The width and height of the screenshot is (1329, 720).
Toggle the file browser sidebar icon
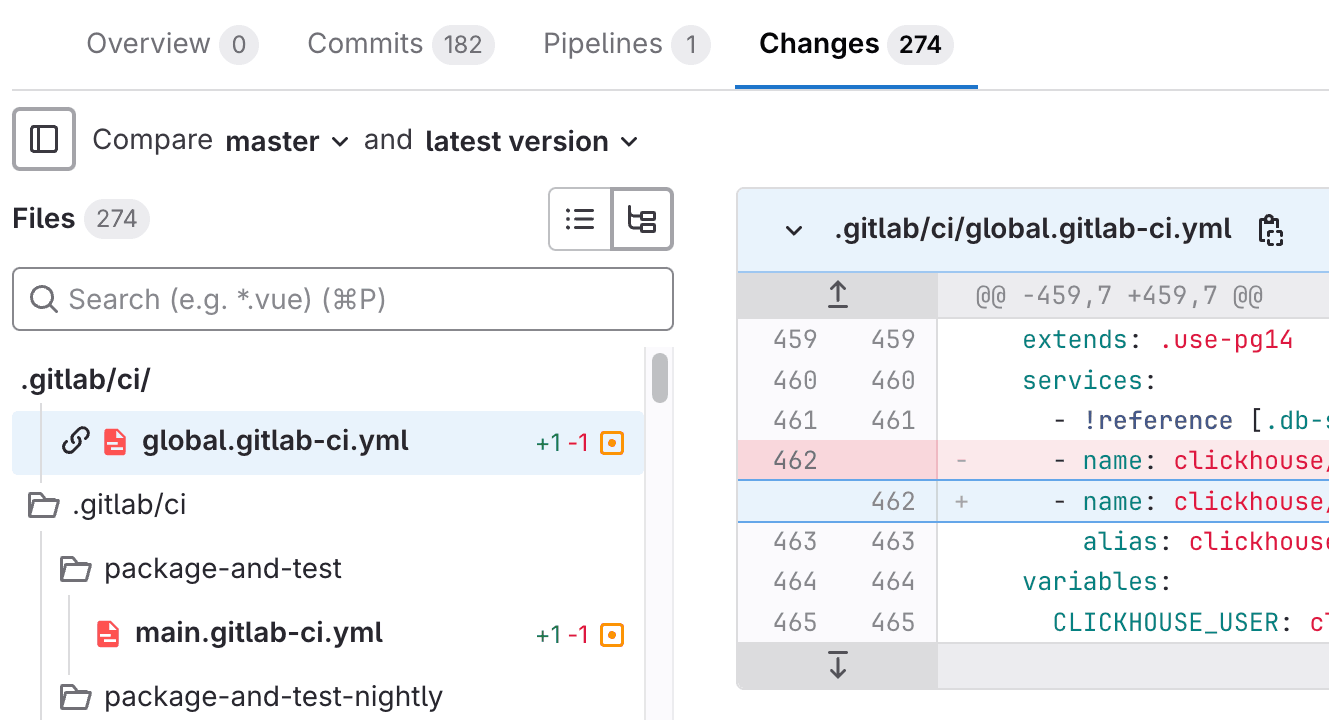pyautogui.click(x=44, y=140)
